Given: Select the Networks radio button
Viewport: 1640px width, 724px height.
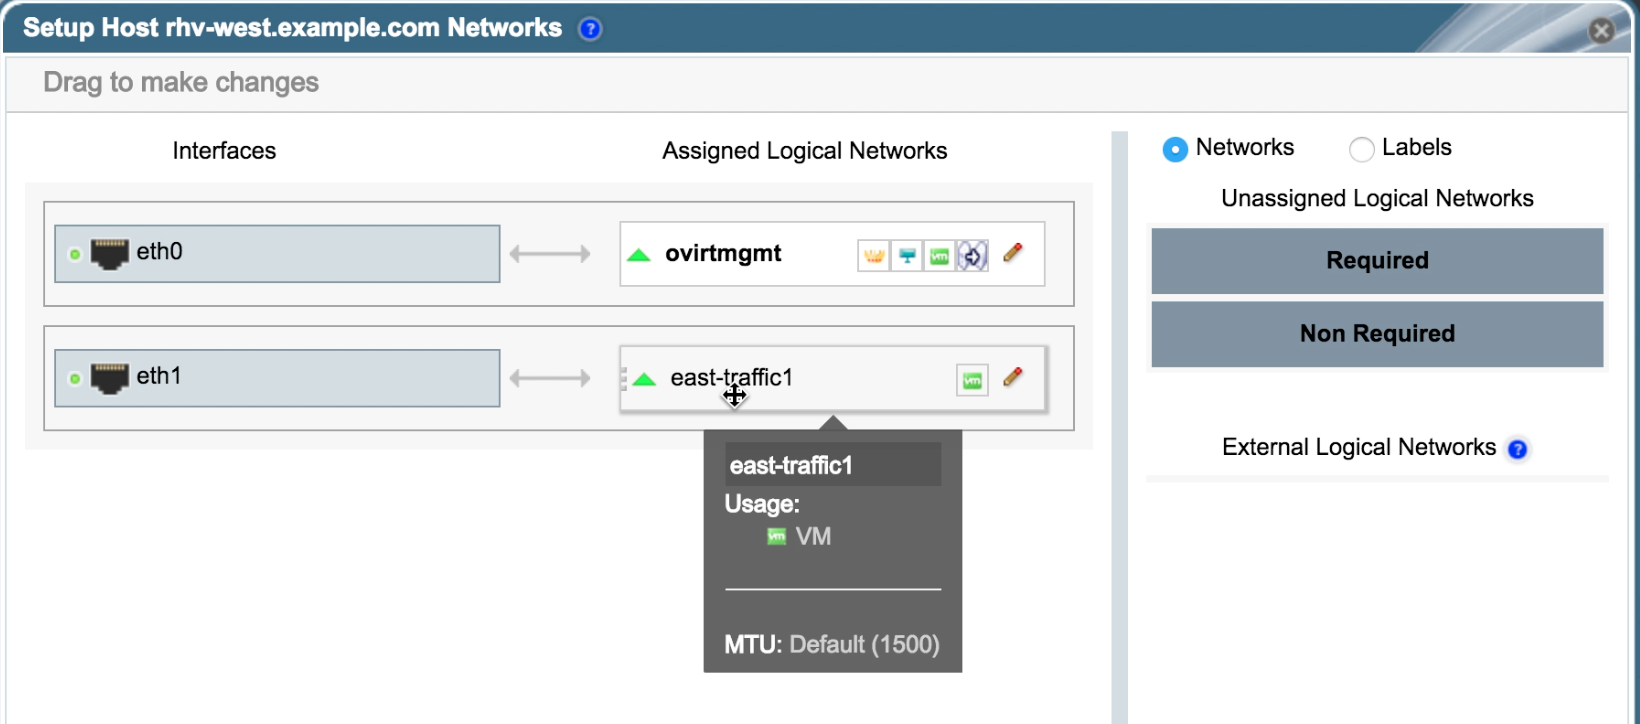Looking at the screenshot, I should 1175,149.
